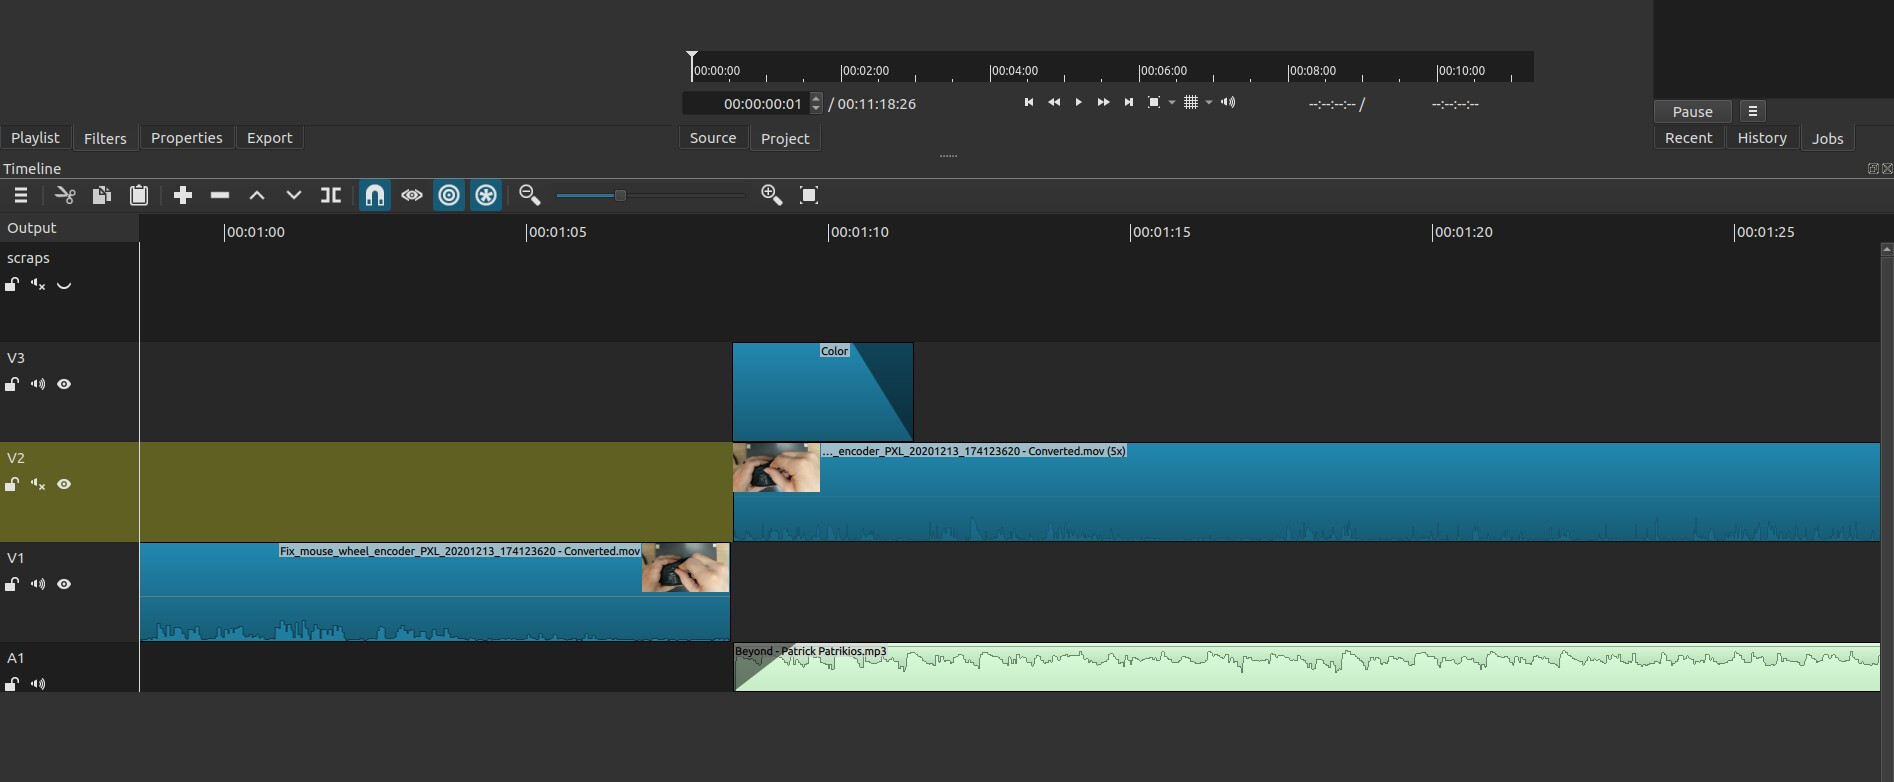Screen dimensions: 1894x782
Task: Click Zoom Timeline to Fit icon
Action: pos(809,195)
